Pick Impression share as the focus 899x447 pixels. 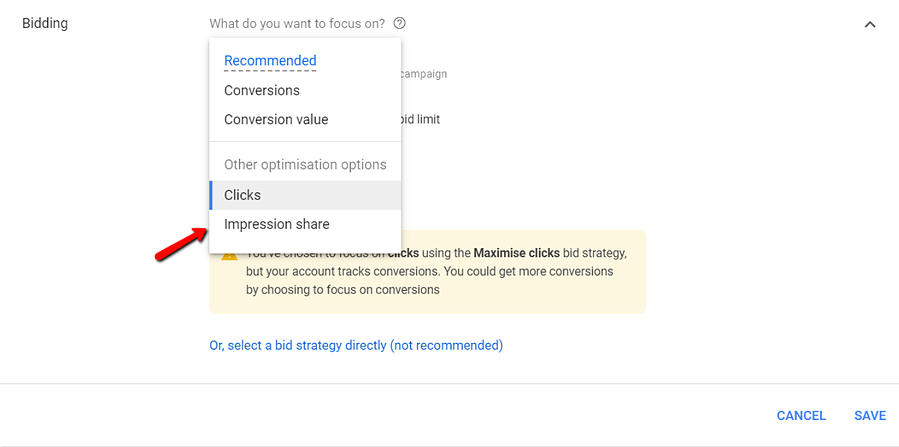[277, 224]
